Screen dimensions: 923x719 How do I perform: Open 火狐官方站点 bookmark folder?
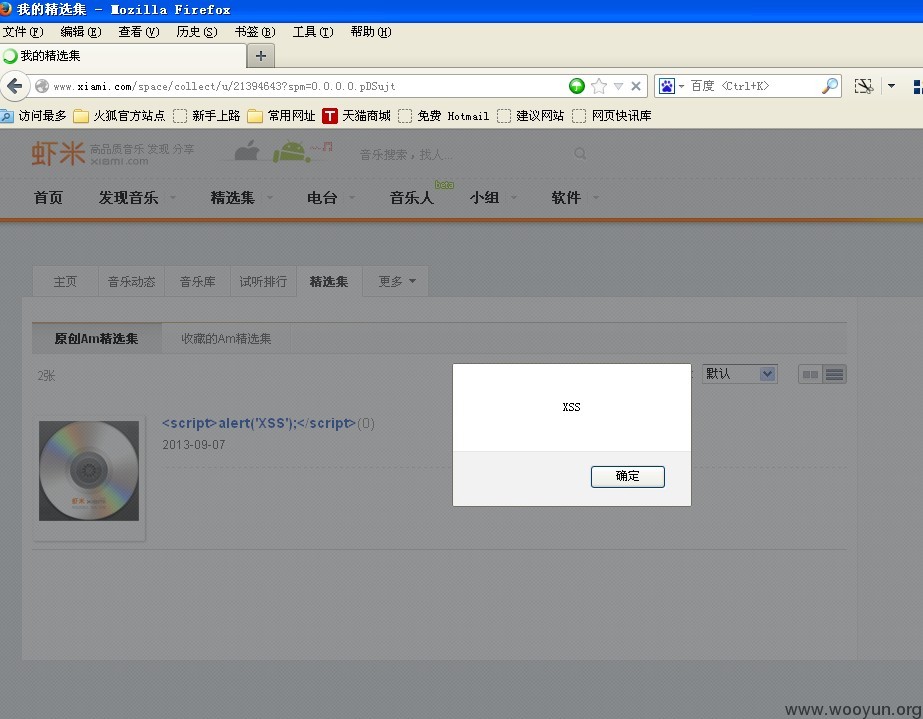click(x=119, y=116)
